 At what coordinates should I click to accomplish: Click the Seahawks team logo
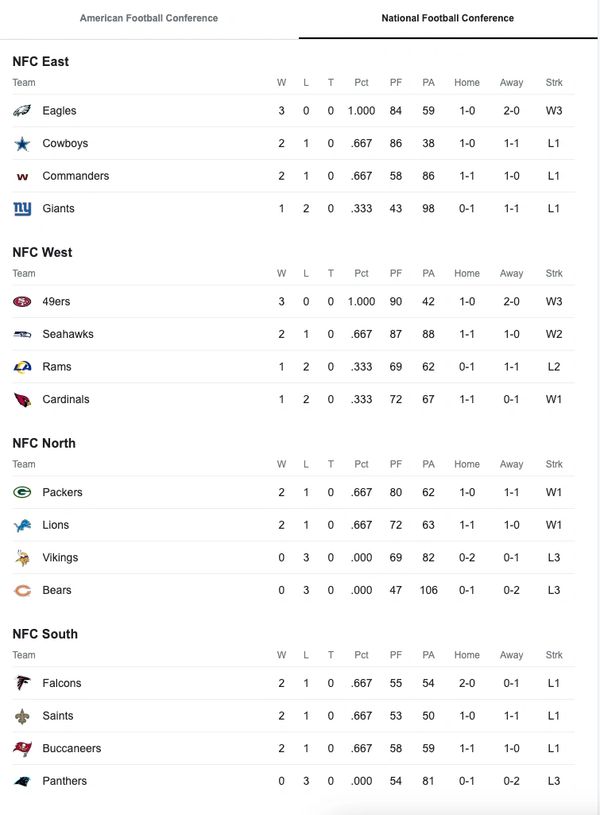[x=22, y=334]
